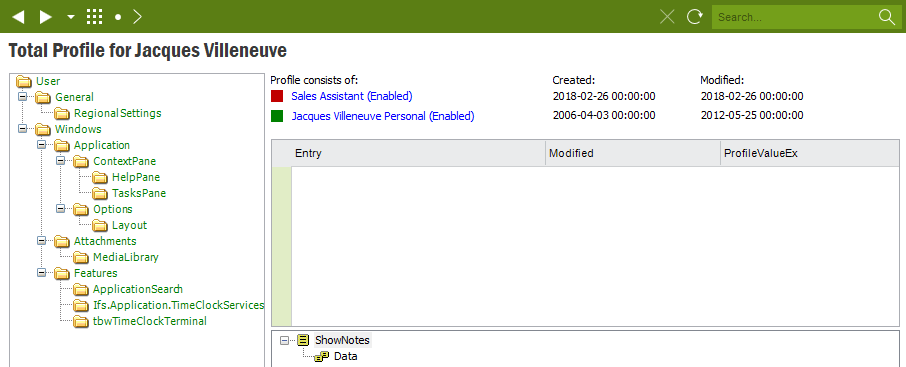Select the RegionalSettings folder
This screenshot has width=906, height=367.
tap(117, 113)
